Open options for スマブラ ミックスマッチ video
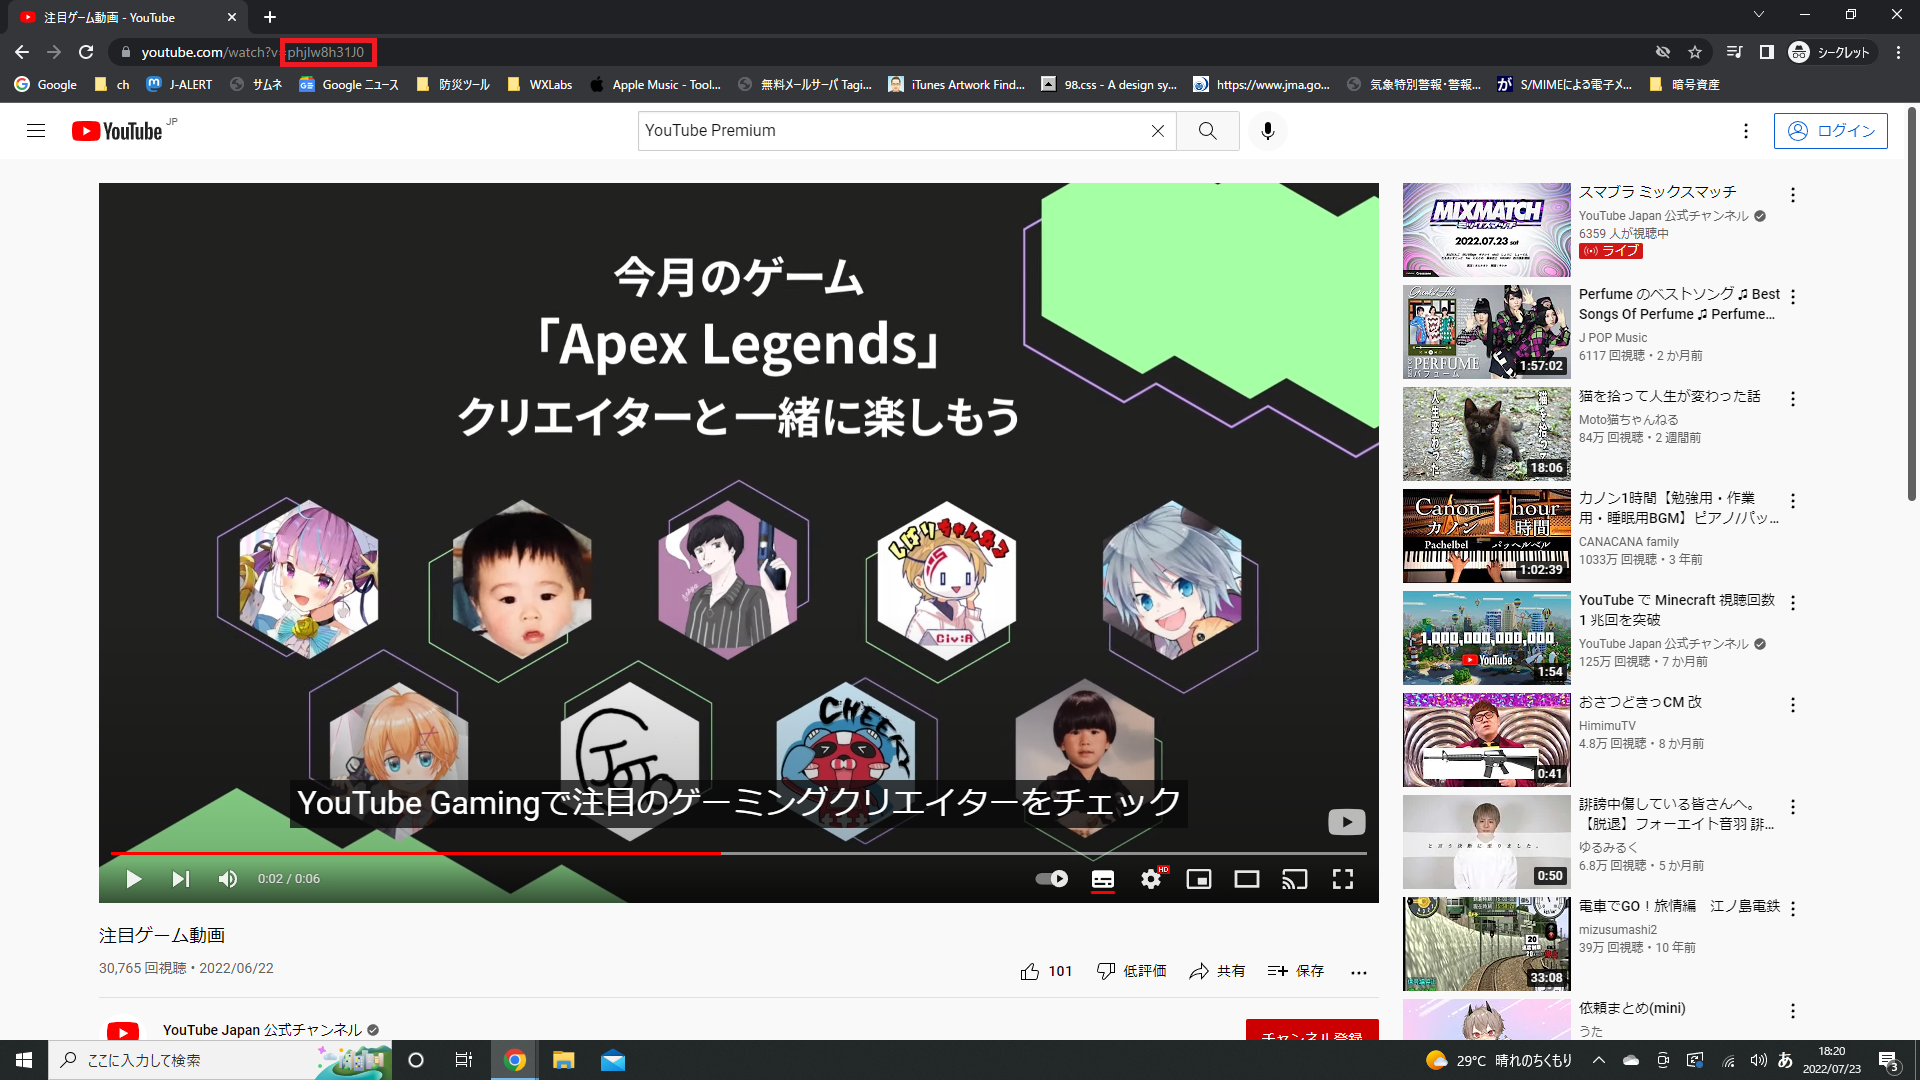 1793,195
